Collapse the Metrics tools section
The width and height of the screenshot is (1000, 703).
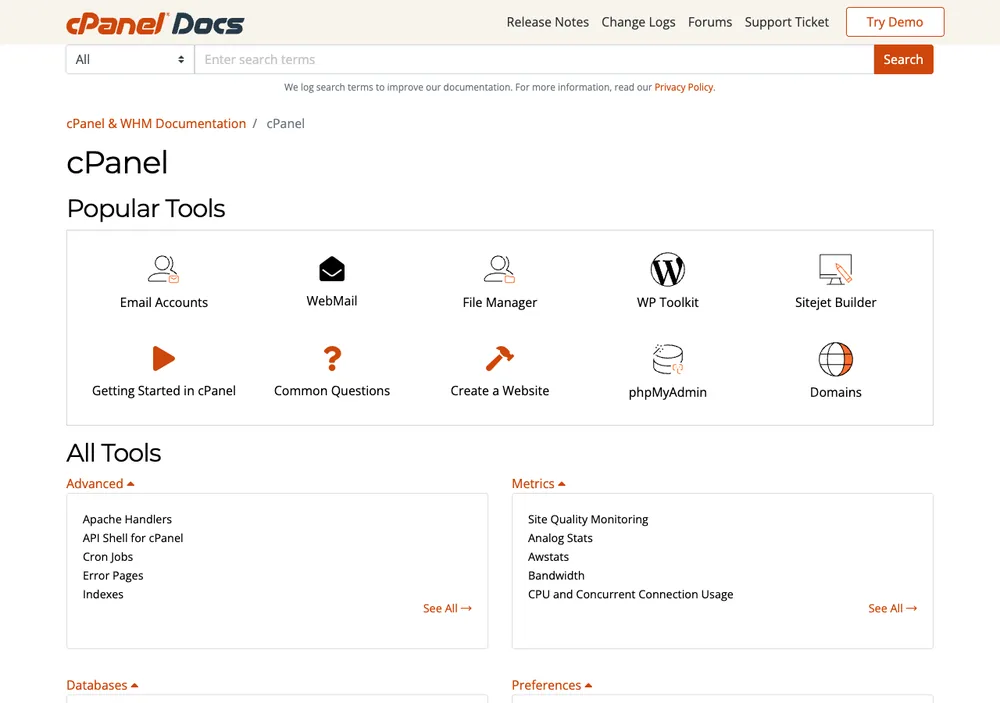tap(538, 484)
